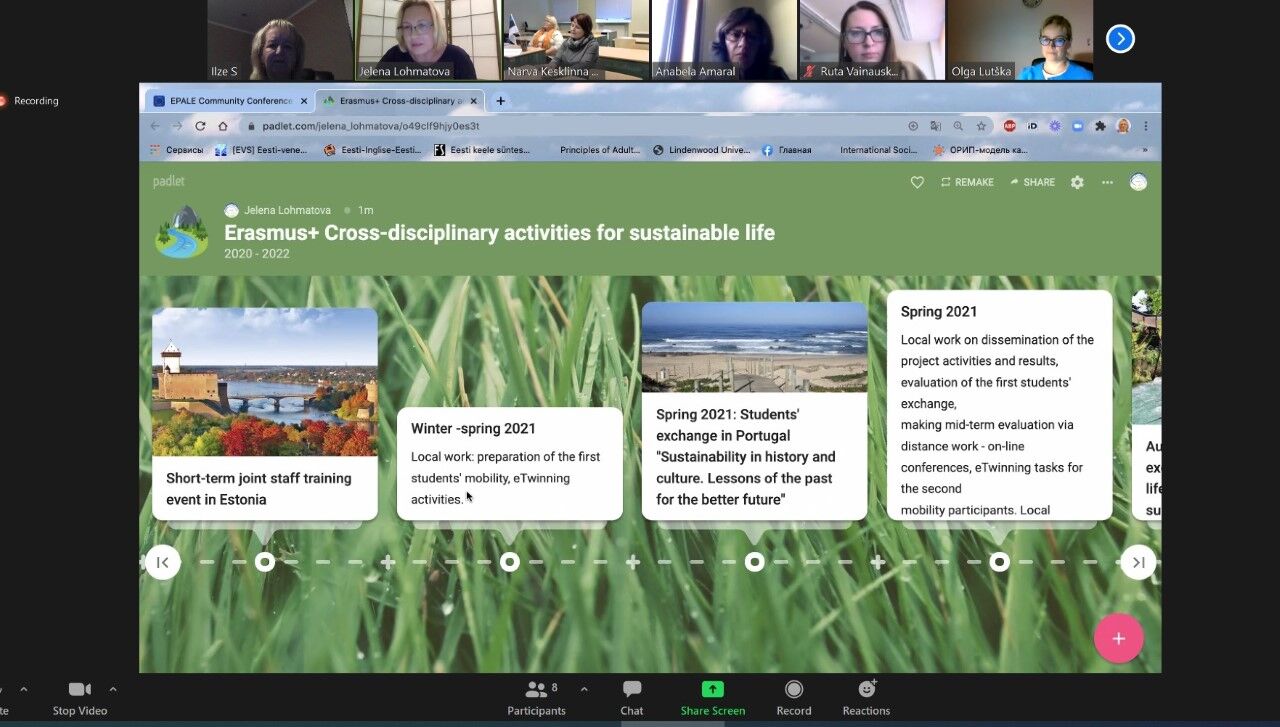The width and height of the screenshot is (1280, 727).
Task: Go back in browser history
Action: click(155, 126)
